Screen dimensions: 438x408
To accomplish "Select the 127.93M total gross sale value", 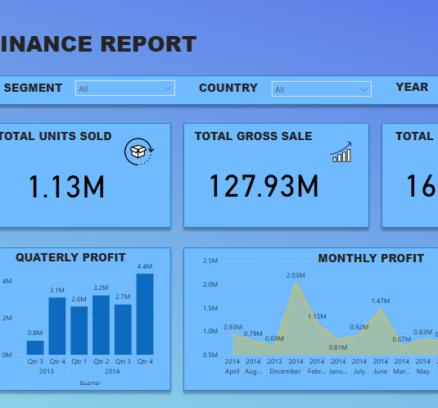I will point(264,186).
